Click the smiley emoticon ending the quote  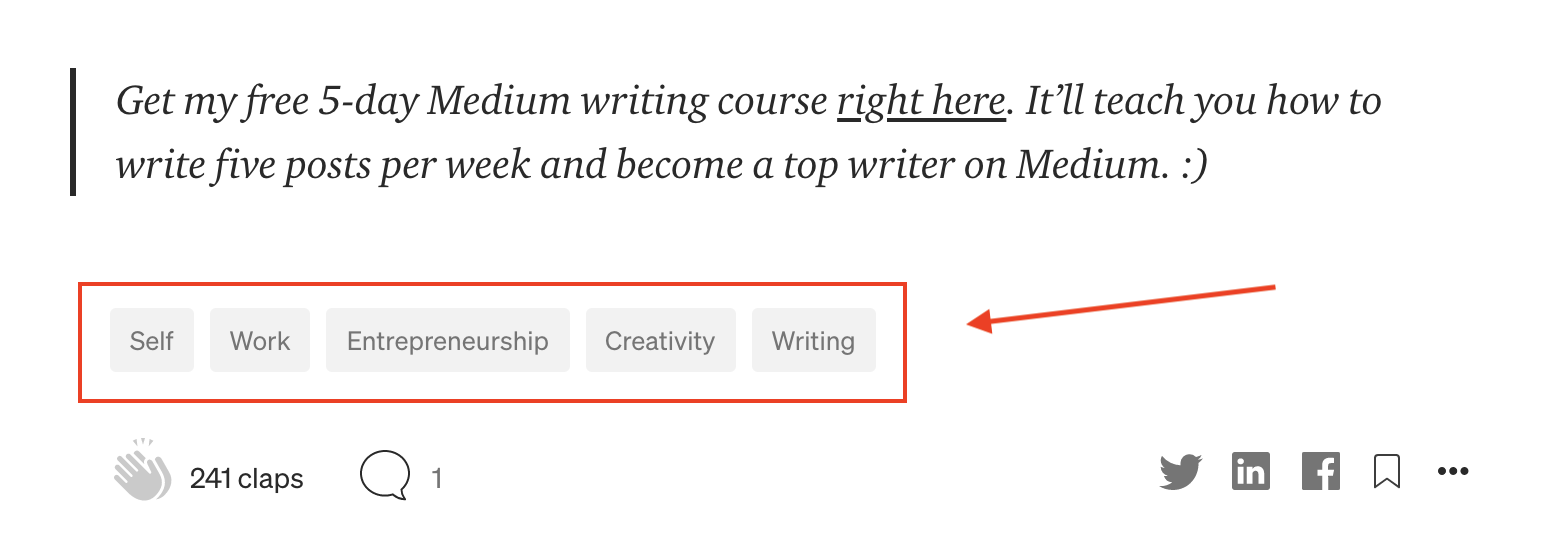pyautogui.click(x=1194, y=166)
